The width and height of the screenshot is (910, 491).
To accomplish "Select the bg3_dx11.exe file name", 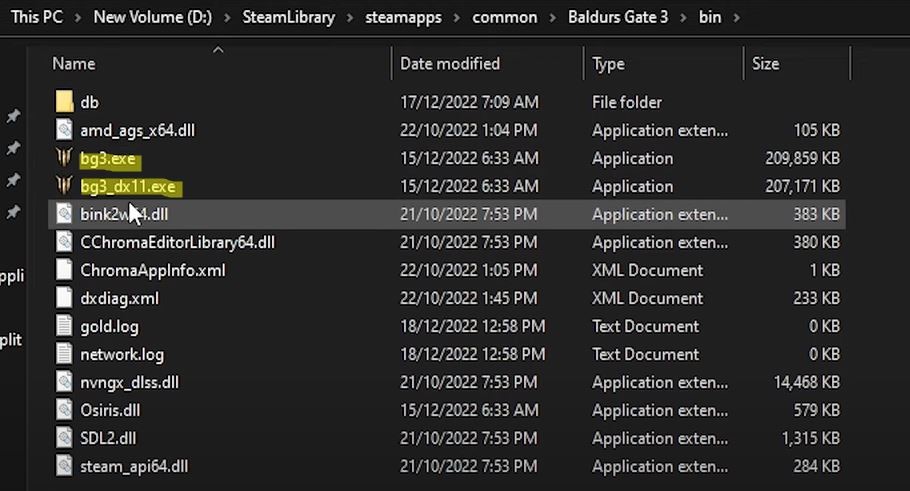I will coord(128,186).
